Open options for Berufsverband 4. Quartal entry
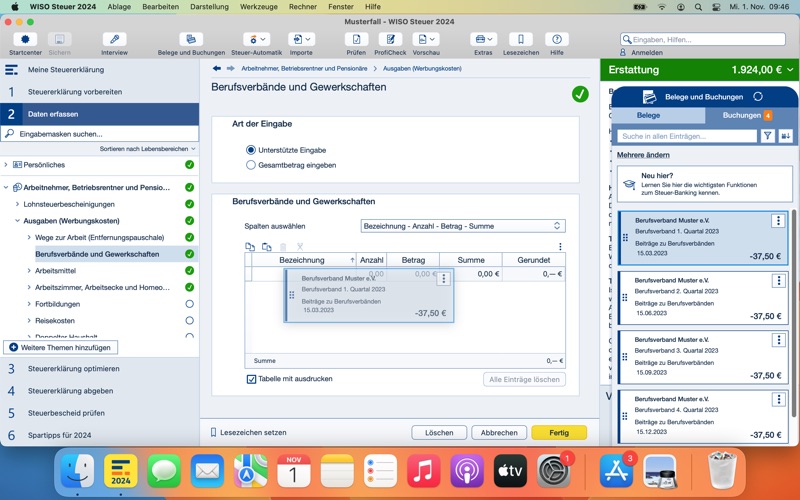 tap(779, 399)
